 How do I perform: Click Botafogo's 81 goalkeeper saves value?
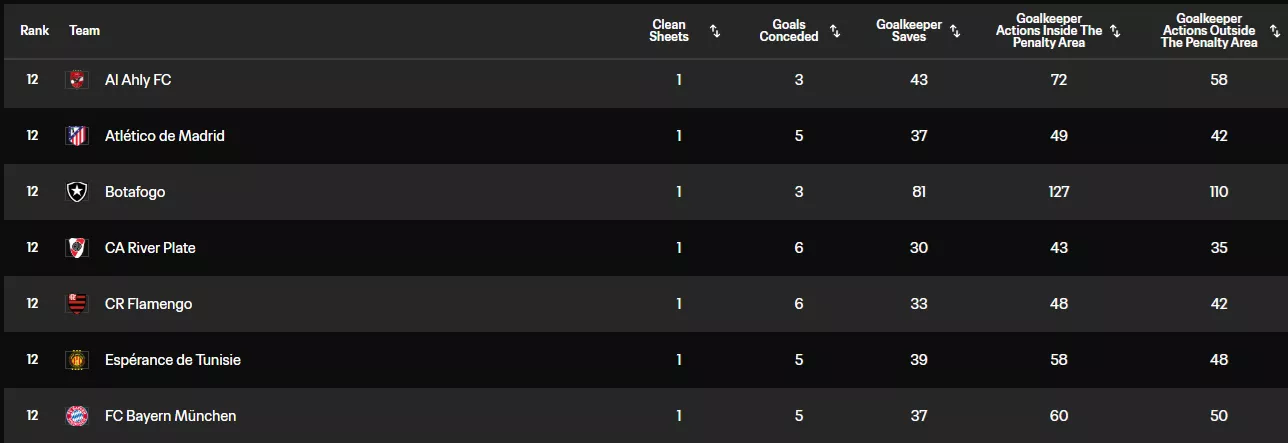919,192
